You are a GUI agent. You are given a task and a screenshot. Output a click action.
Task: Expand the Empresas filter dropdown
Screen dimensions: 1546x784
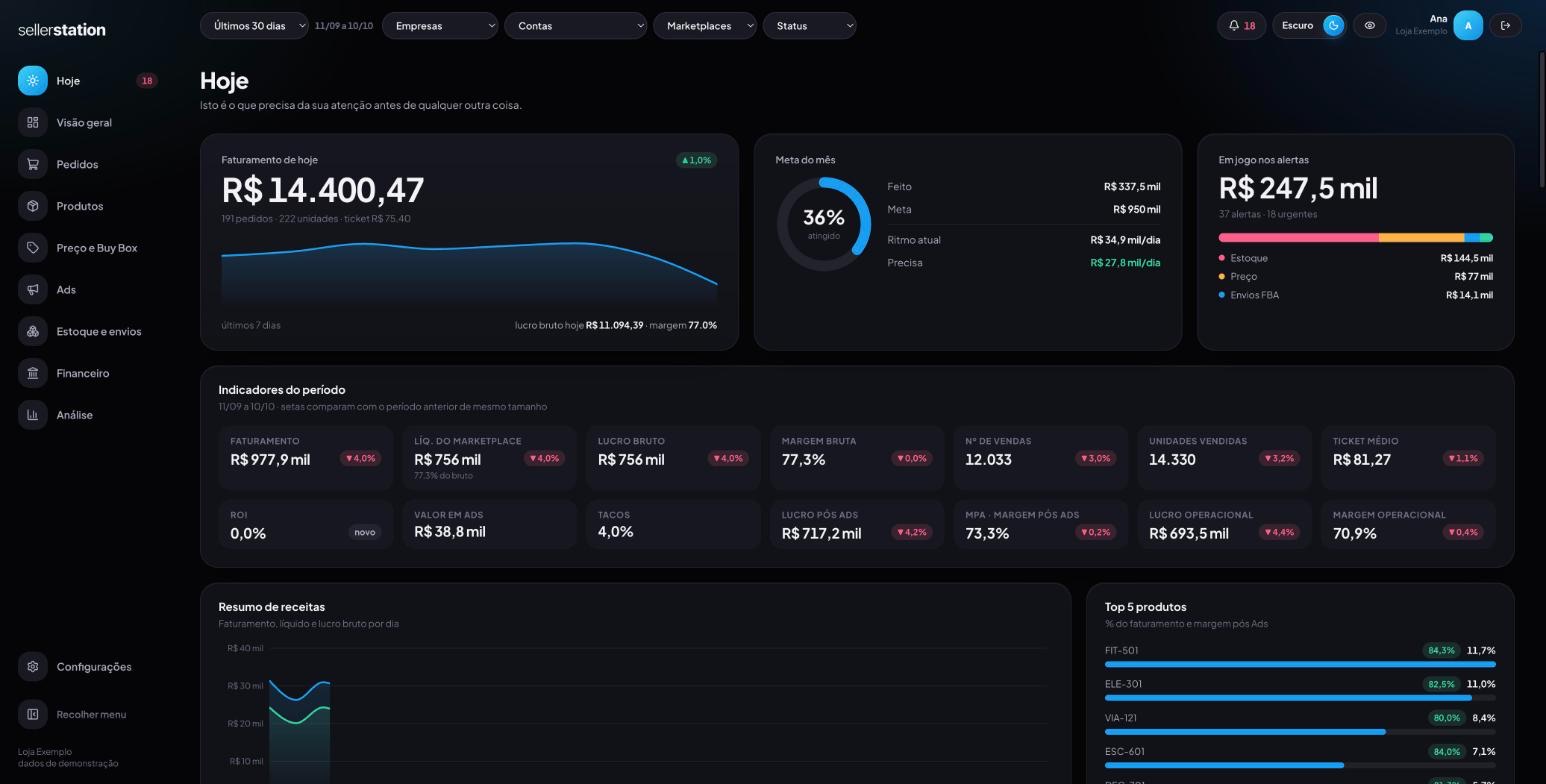click(440, 26)
